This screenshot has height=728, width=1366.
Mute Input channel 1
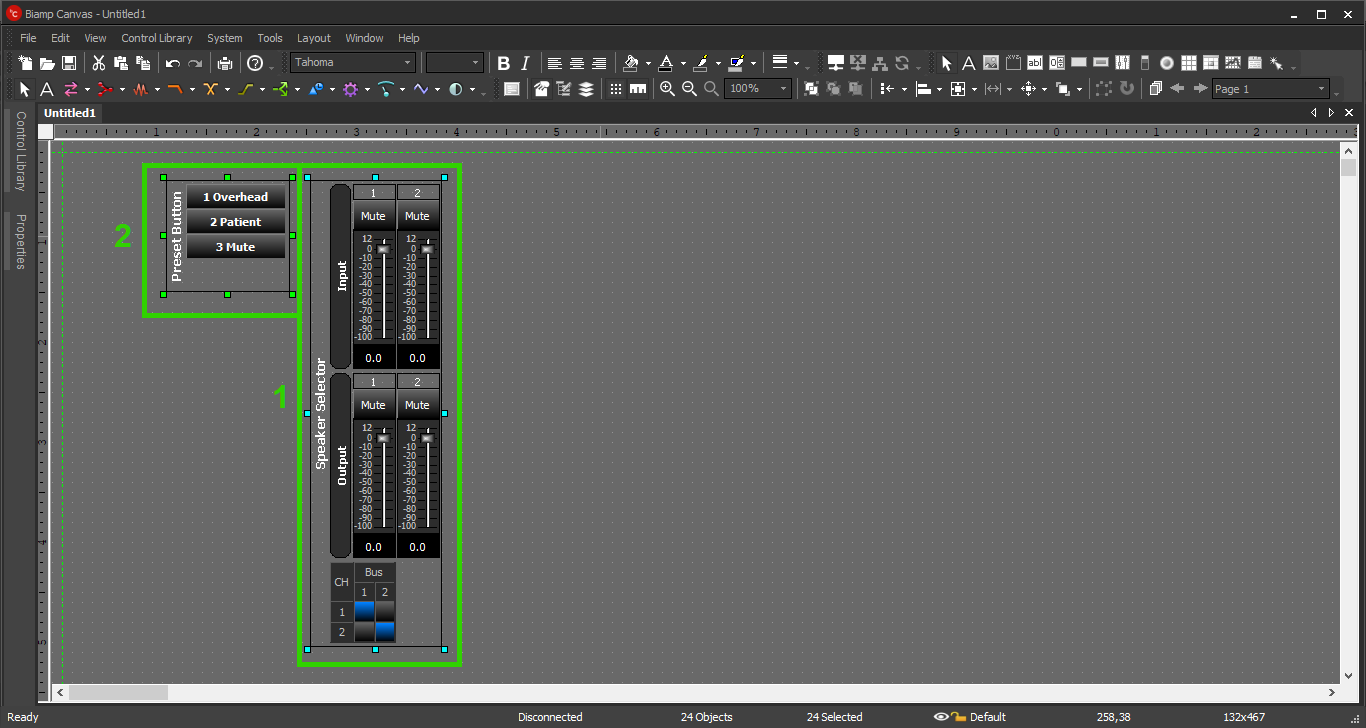373,216
